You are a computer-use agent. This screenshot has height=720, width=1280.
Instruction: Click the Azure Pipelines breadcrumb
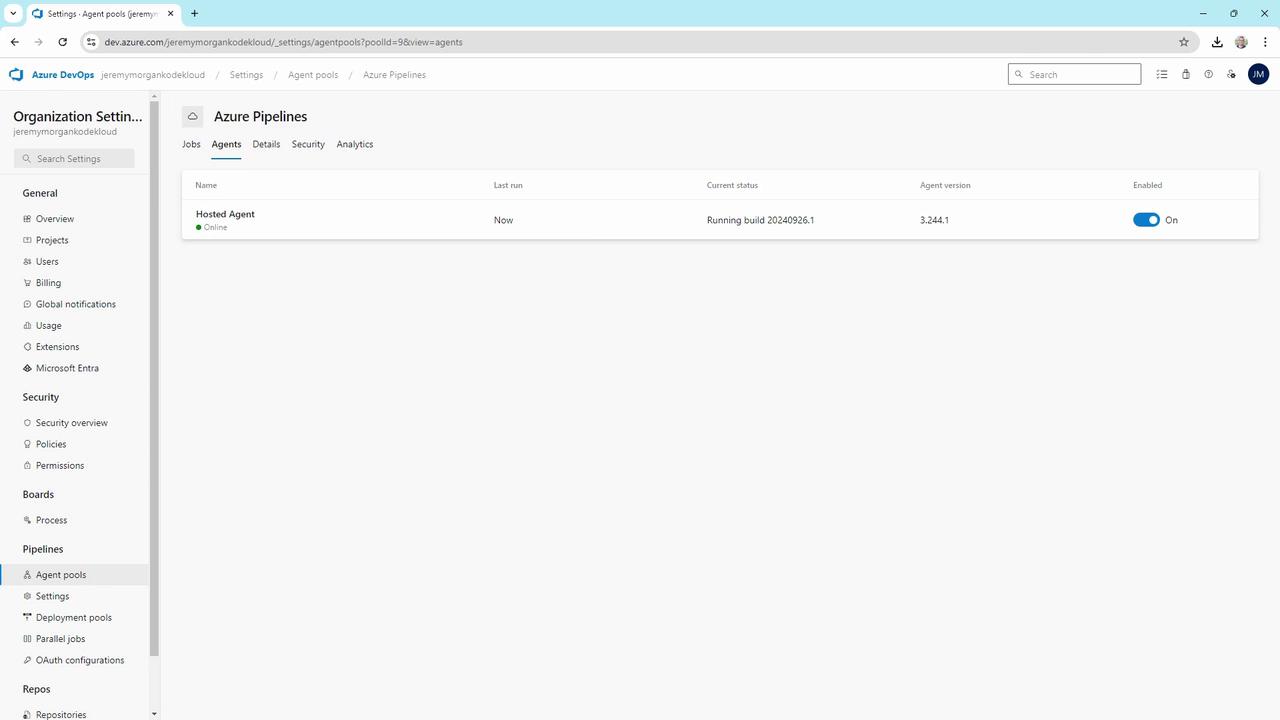pyautogui.click(x=394, y=75)
